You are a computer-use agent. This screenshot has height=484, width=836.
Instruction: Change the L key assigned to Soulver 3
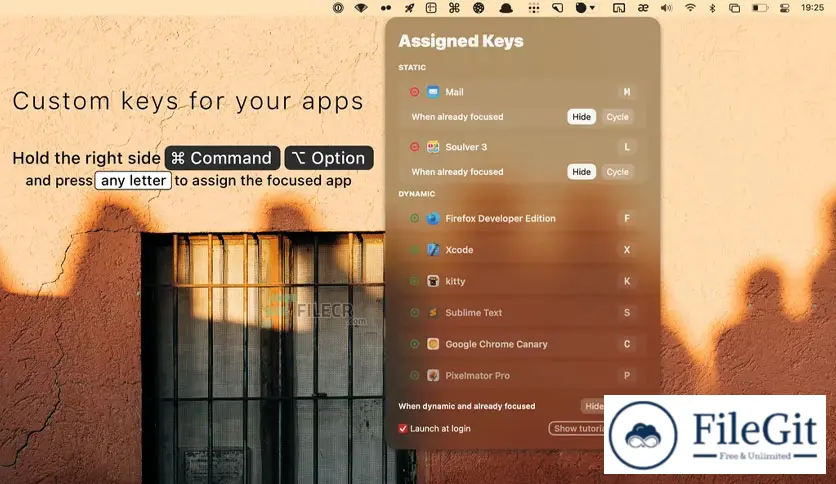[627, 147]
